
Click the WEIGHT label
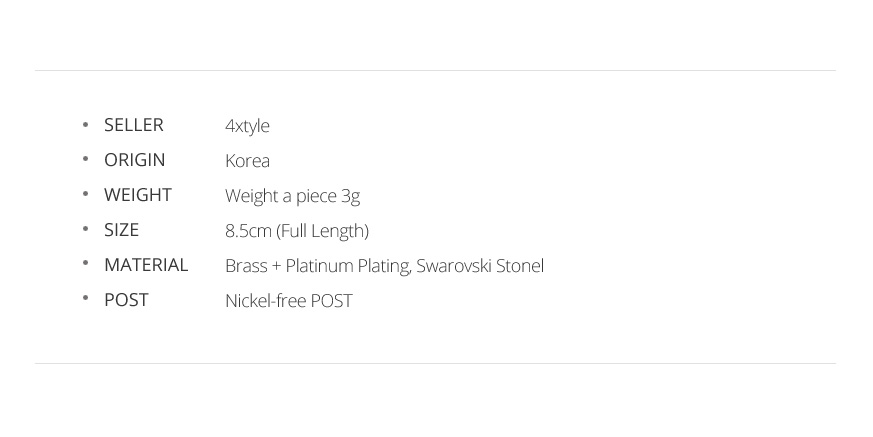tap(138, 195)
